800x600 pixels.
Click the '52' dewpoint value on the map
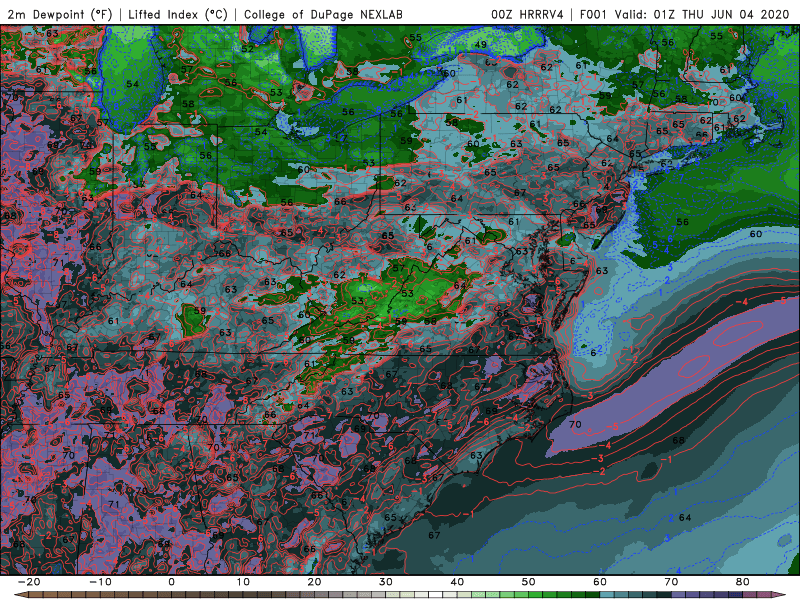(x=247, y=49)
